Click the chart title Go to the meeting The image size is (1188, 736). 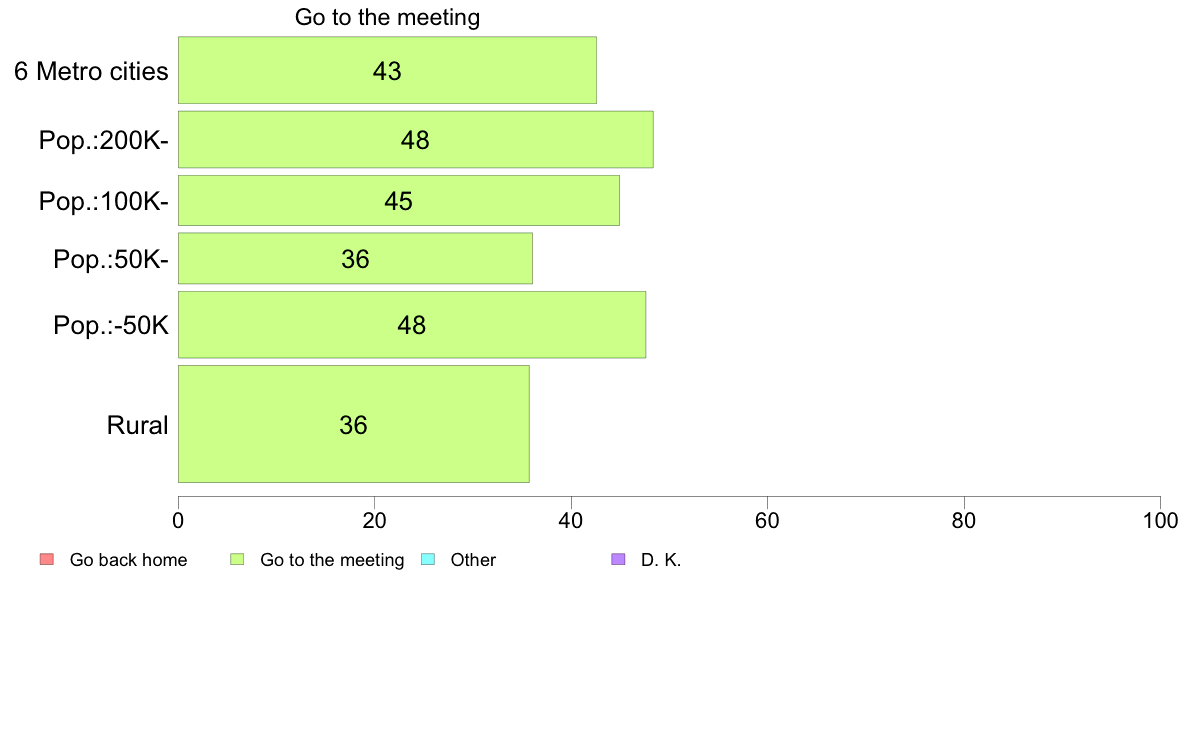387,17
